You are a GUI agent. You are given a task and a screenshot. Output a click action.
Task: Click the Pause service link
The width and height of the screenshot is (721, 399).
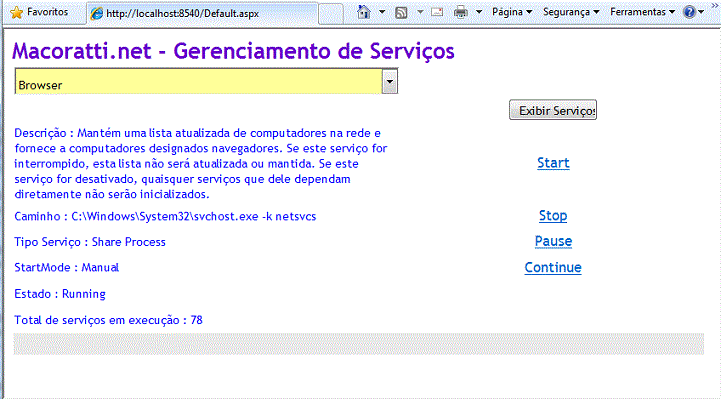point(553,241)
